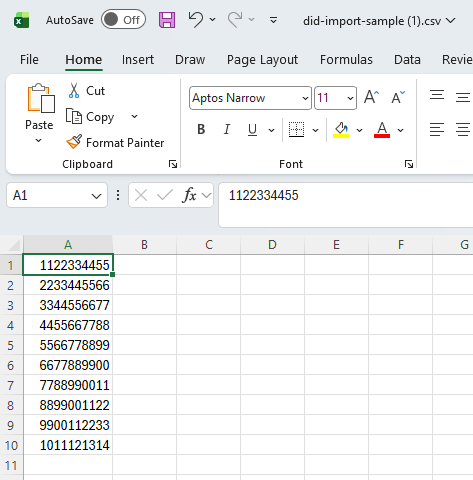This screenshot has height=480, width=473.
Task: Select all cells with the corner triangle
Action: 14,246
